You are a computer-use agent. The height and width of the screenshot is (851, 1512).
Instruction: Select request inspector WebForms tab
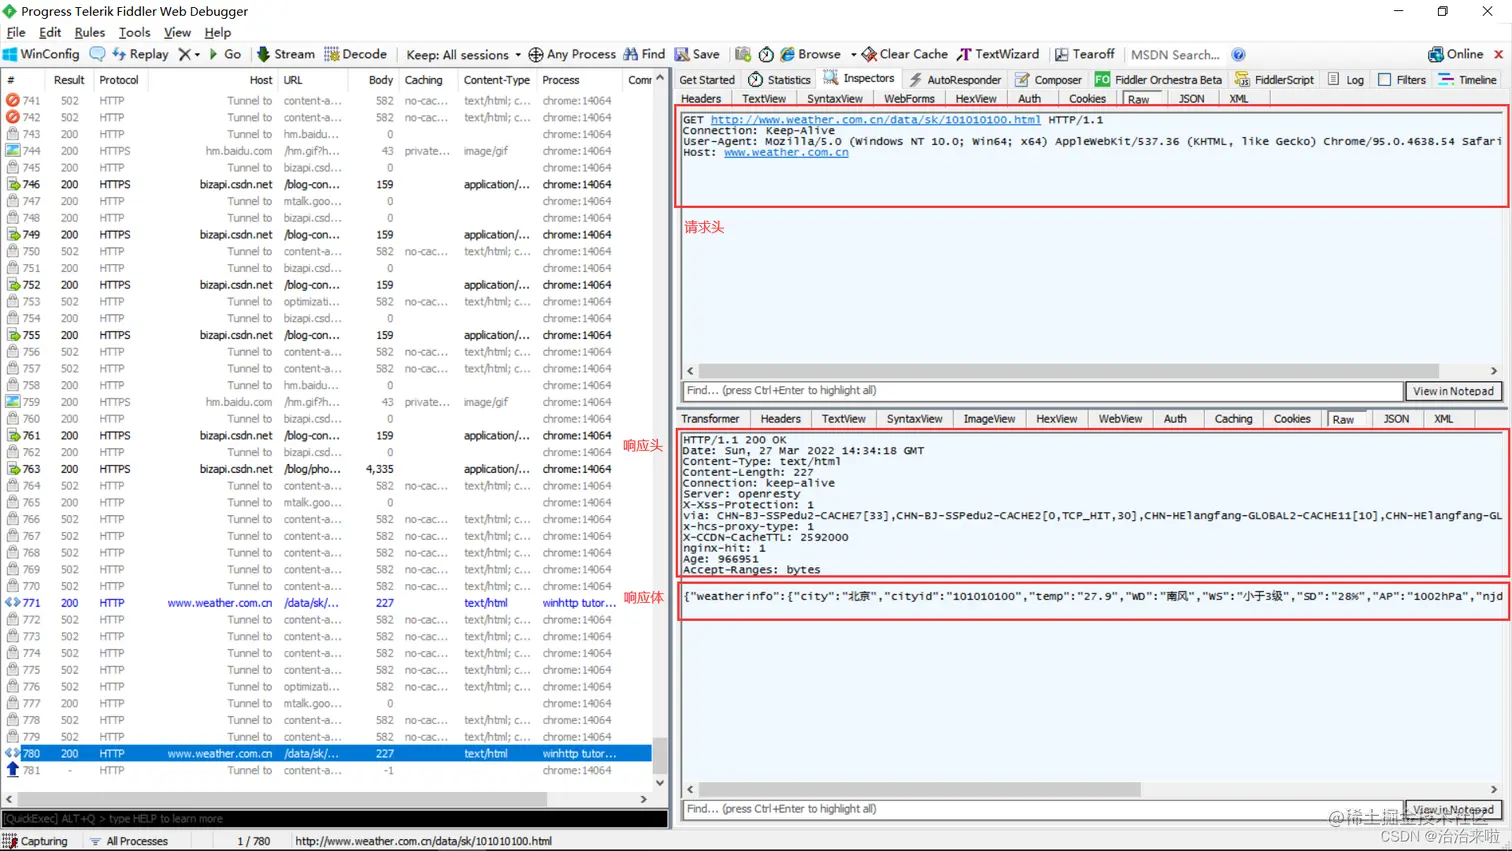tap(909, 98)
